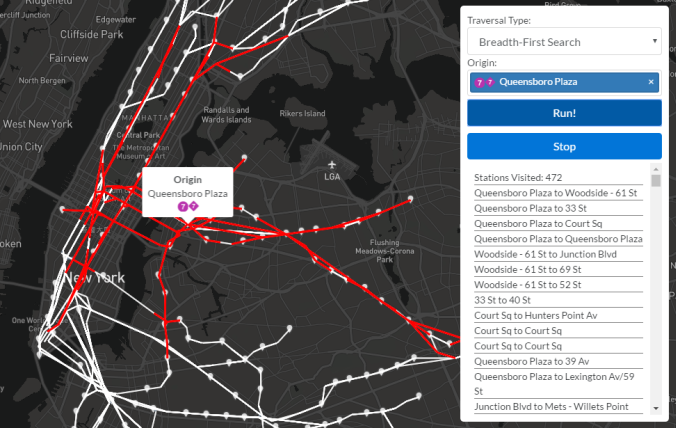Click the first 7 train badge in Origin field

(x=478, y=82)
